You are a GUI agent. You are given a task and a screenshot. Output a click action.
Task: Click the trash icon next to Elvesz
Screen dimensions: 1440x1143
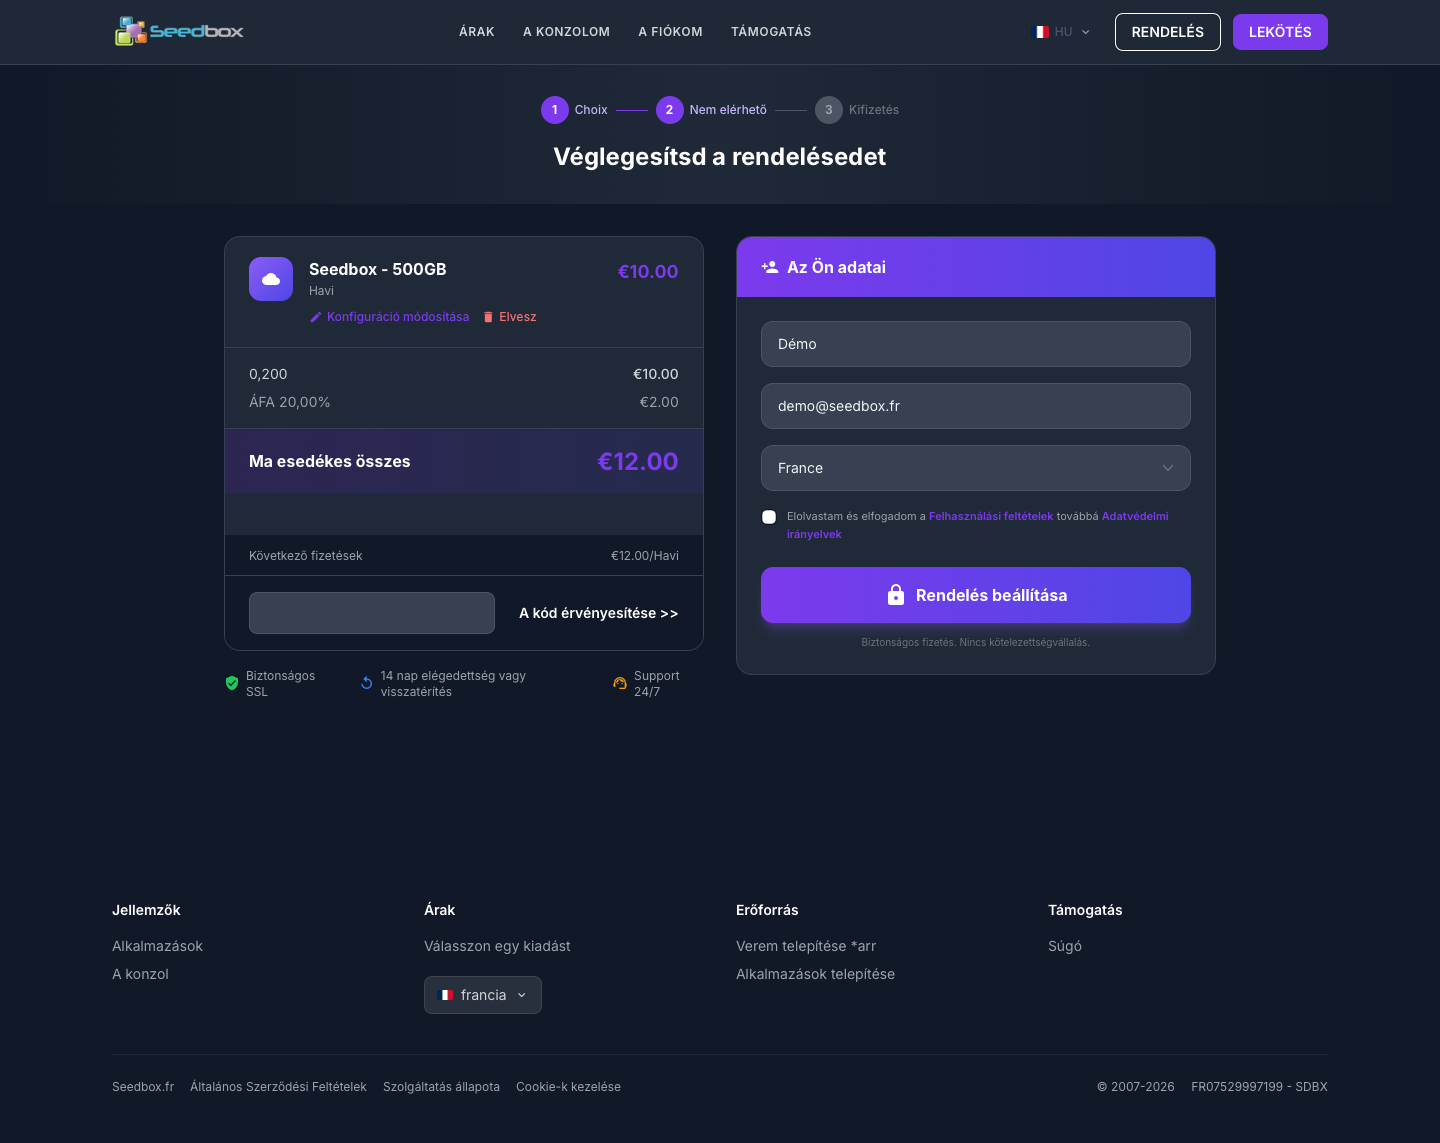[x=488, y=317]
